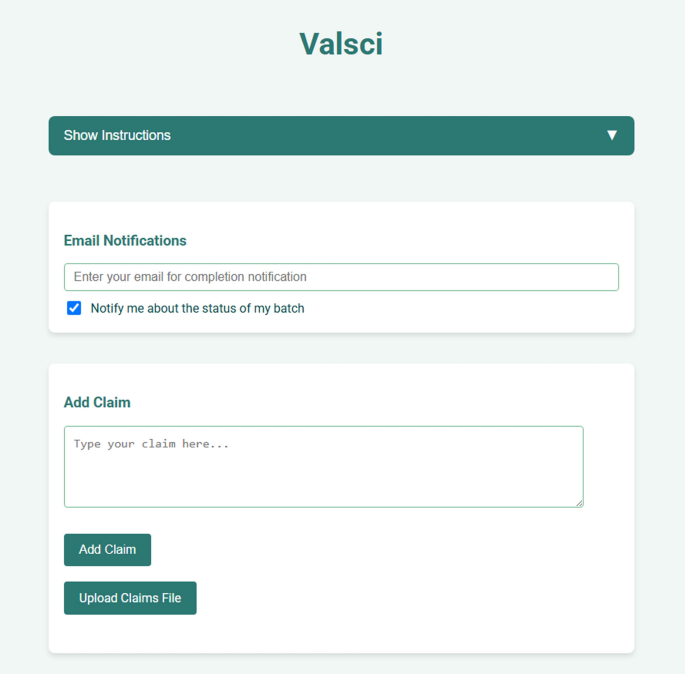Uncheck the batch status notification checkbox
Screen dimensions: 685x674
click(x=74, y=308)
